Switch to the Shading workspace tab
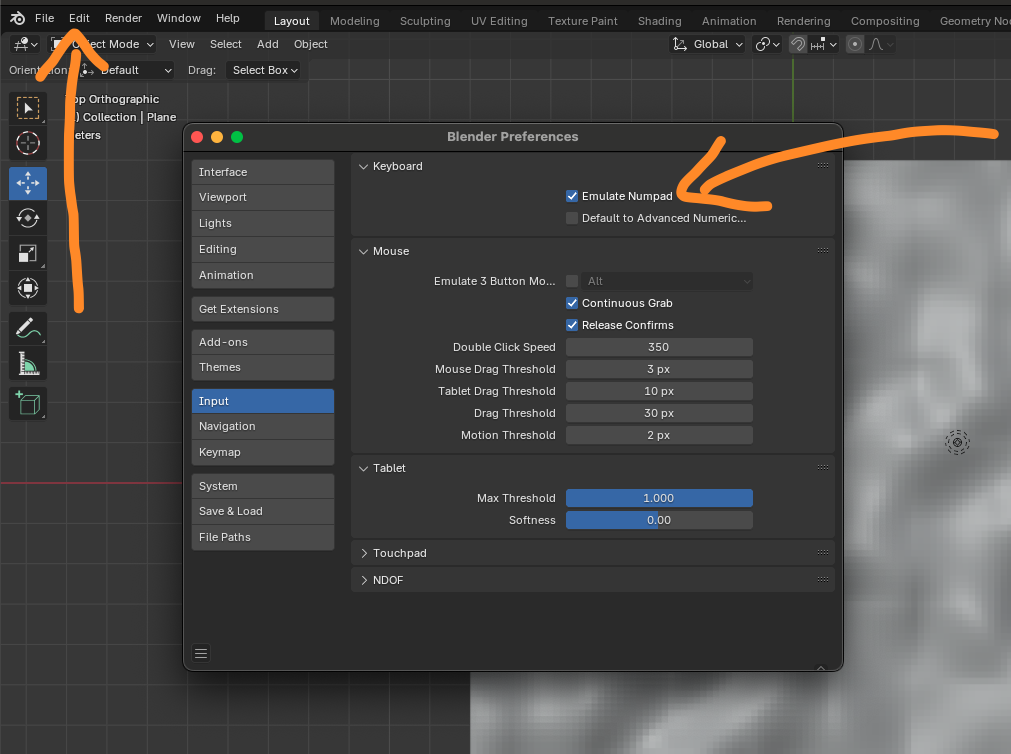Image resolution: width=1011 pixels, height=754 pixels. [x=660, y=21]
